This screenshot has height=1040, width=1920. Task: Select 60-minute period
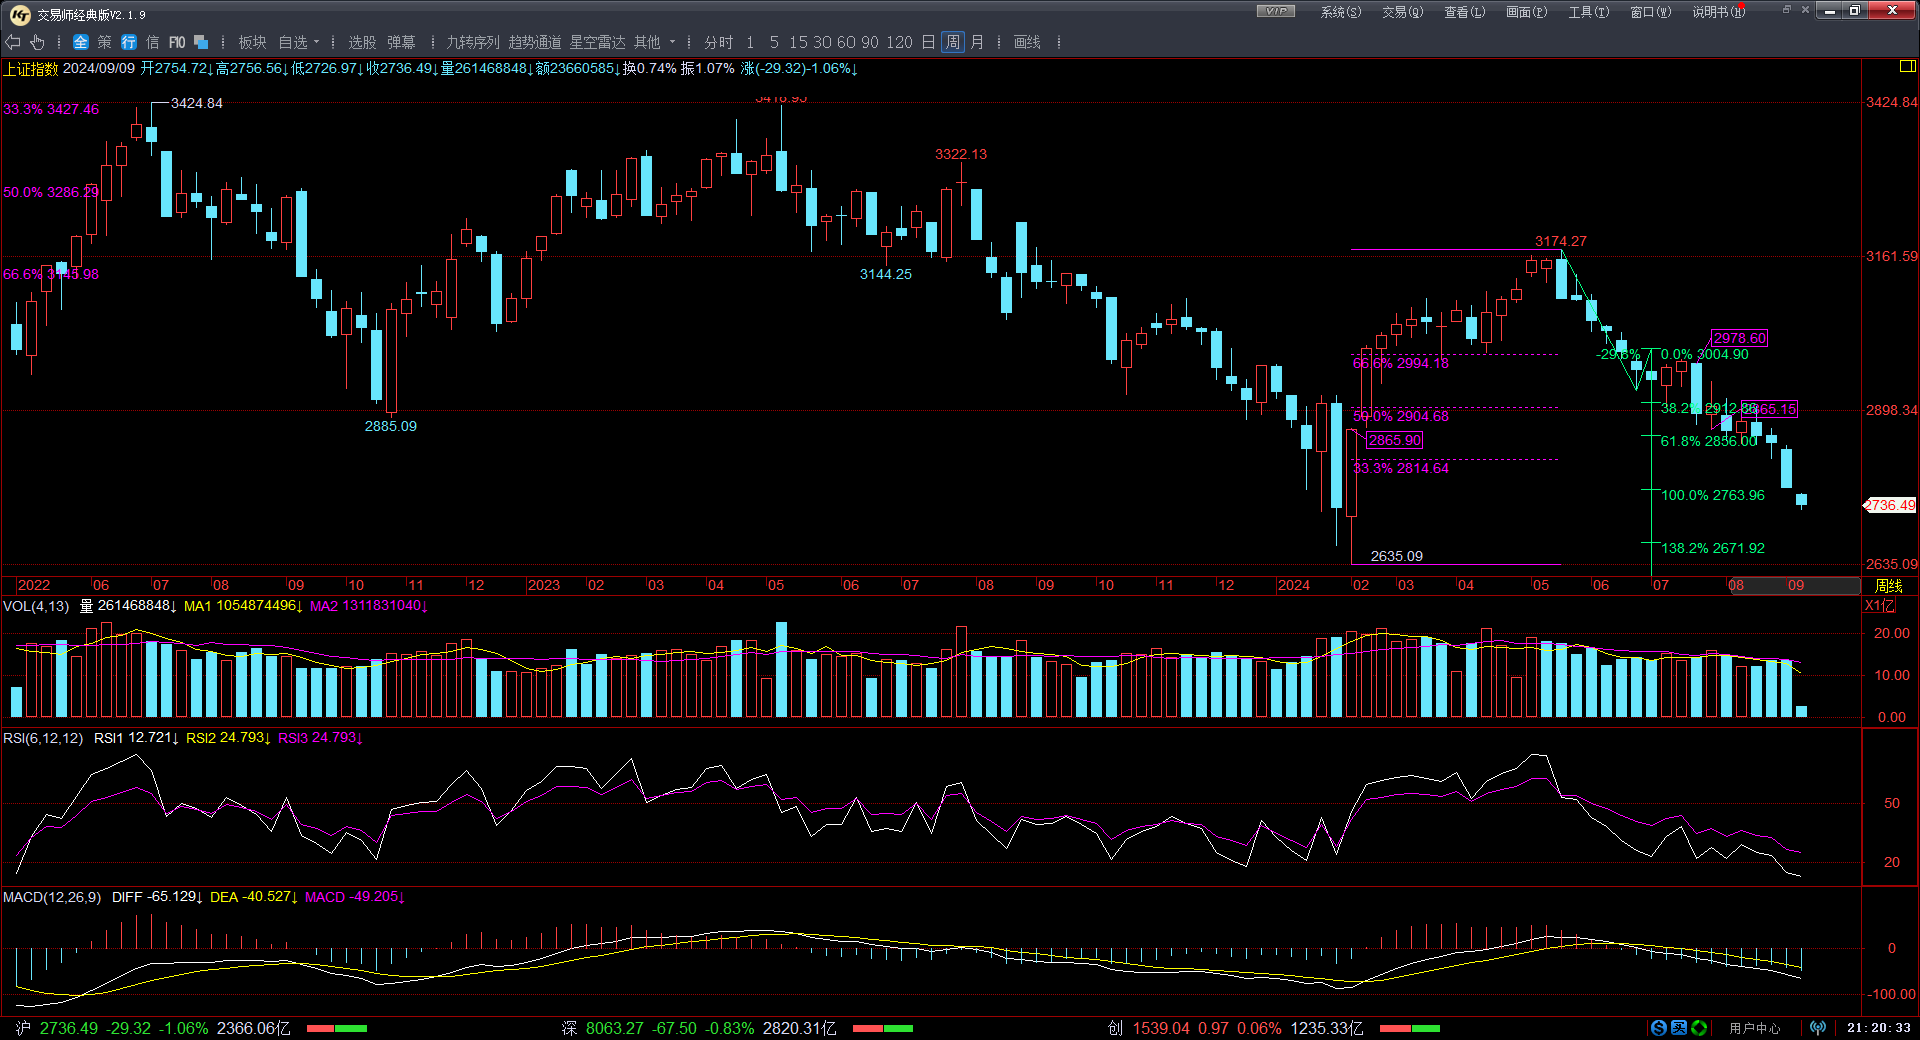(x=846, y=42)
